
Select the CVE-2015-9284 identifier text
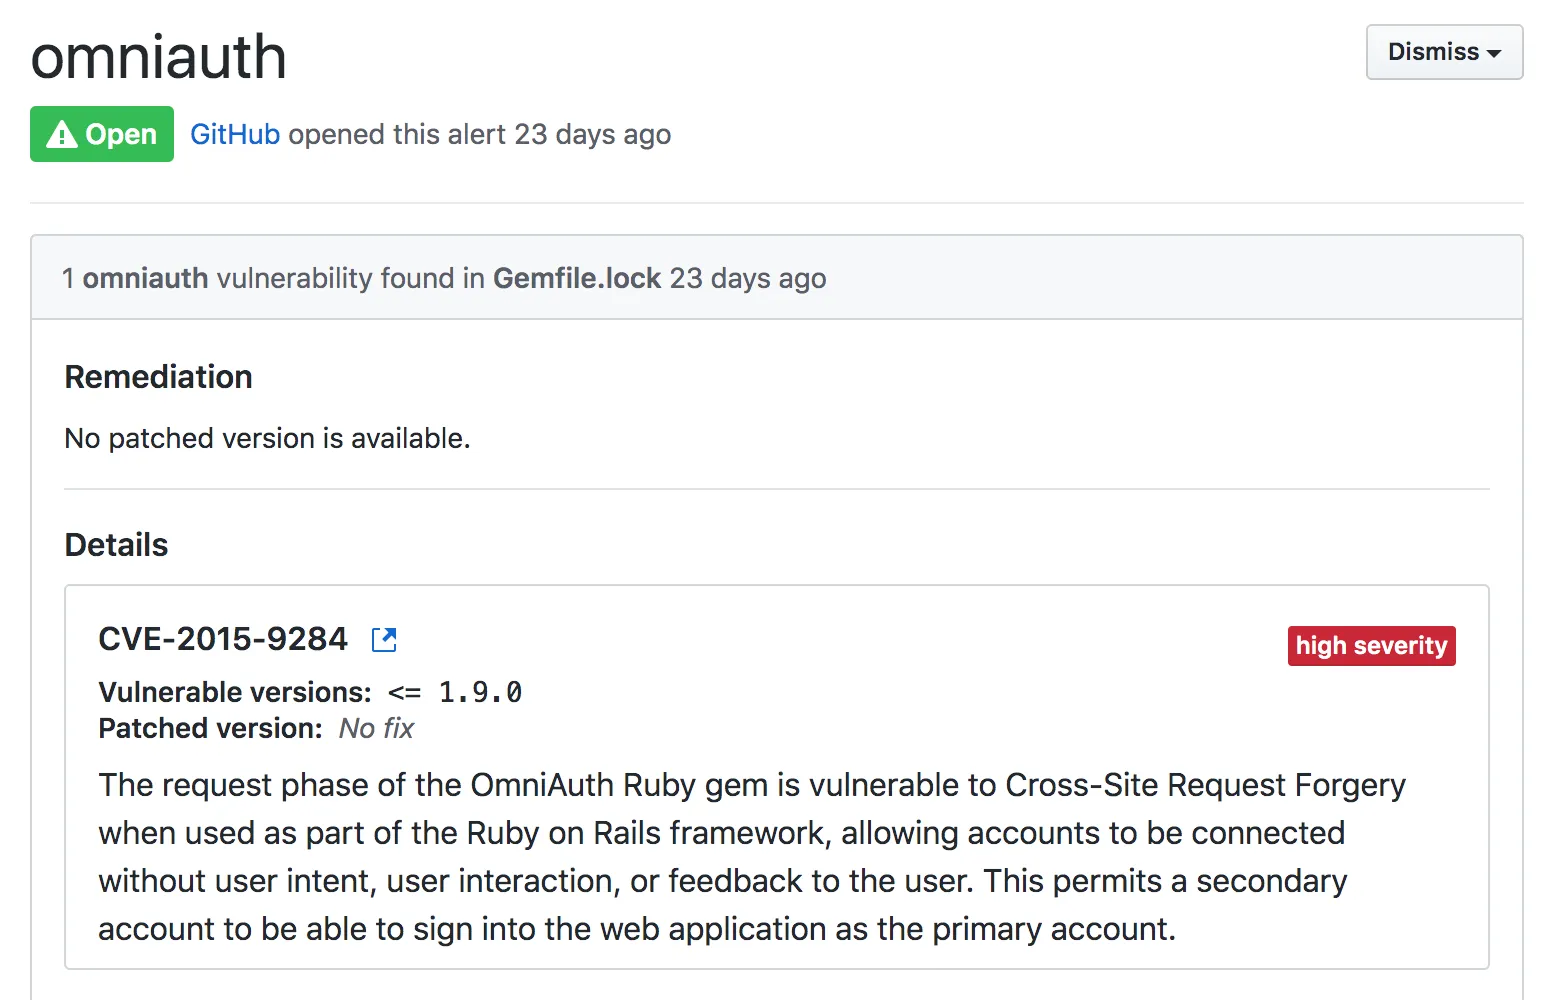click(223, 639)
